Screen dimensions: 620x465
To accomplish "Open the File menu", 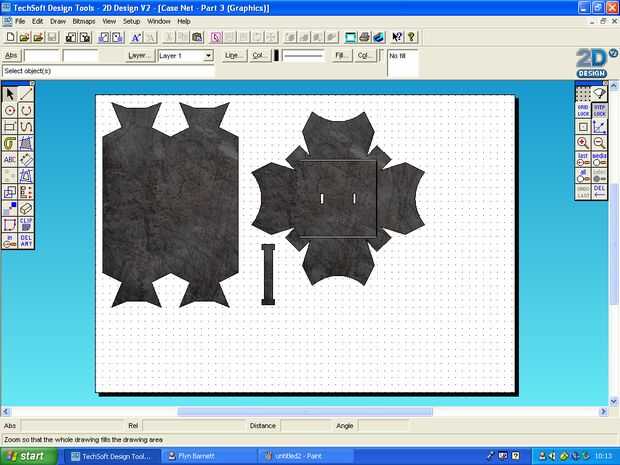I will tap(20, 21).
